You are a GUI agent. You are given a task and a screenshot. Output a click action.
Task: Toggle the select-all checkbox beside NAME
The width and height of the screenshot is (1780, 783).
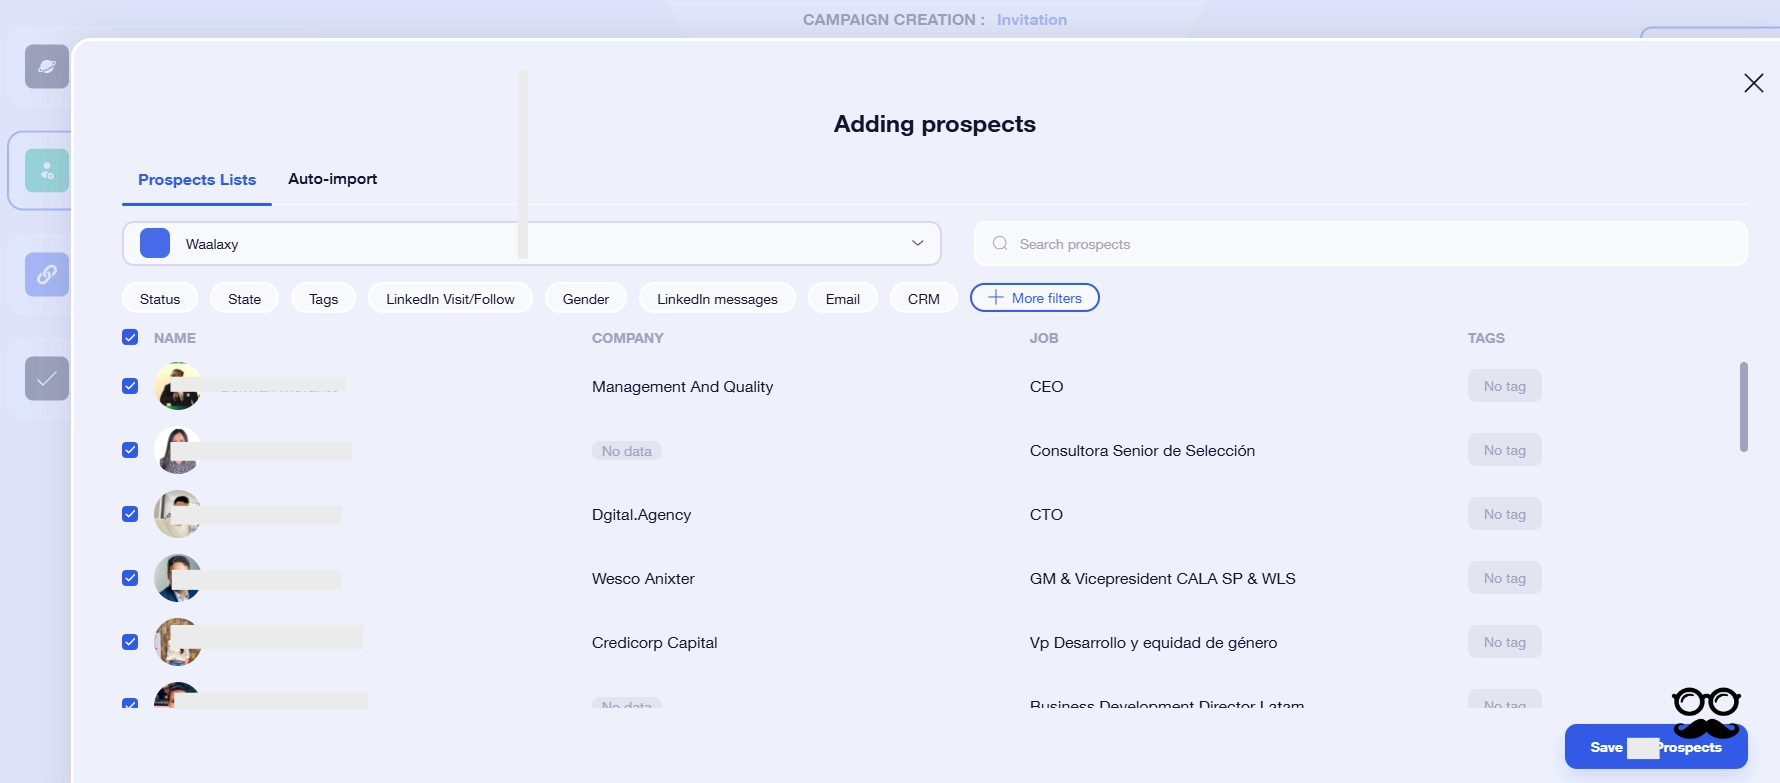[x=130, y=337]
